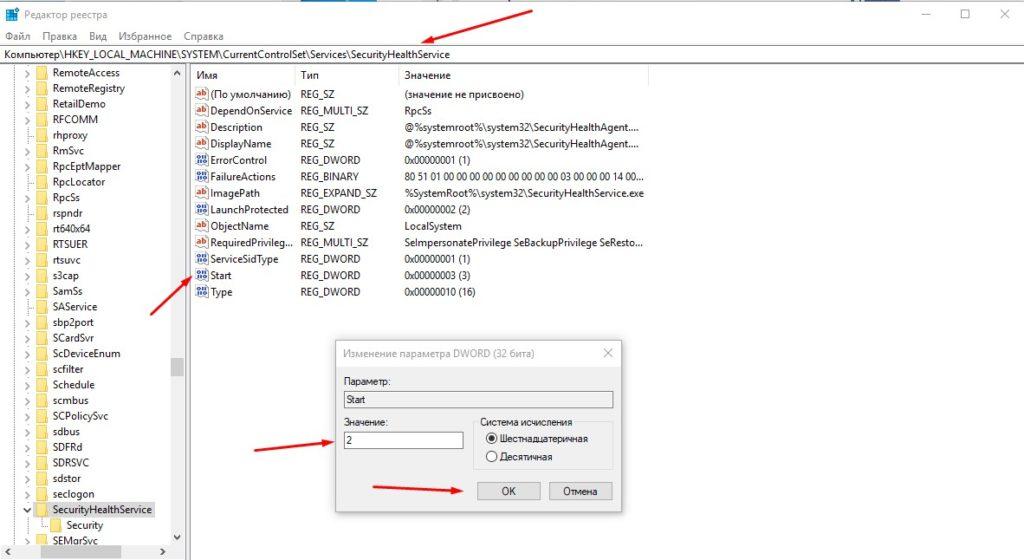Viewport: 1024px width, 560px height.
Task: Open the Файл menu
Action: tap(18, 37)
